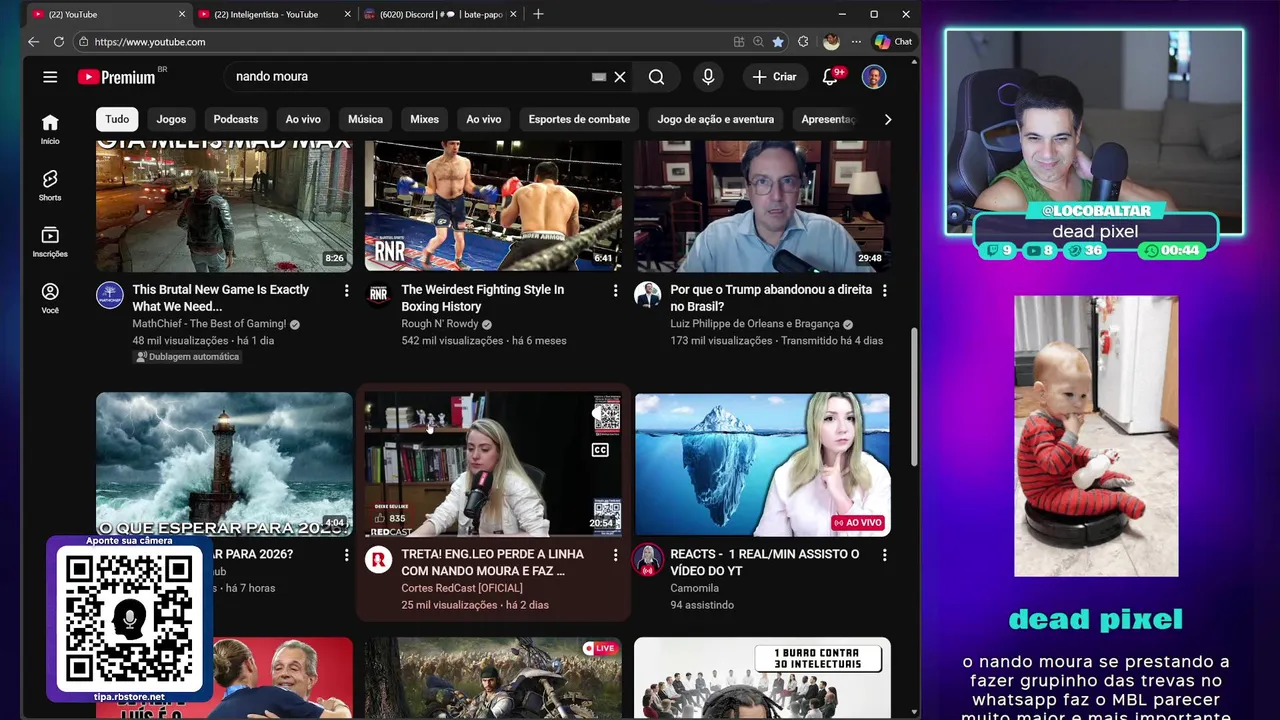Screen dimensions: 1280x720
Task: Select the Tudo filter chip
Action: [117, 119]
